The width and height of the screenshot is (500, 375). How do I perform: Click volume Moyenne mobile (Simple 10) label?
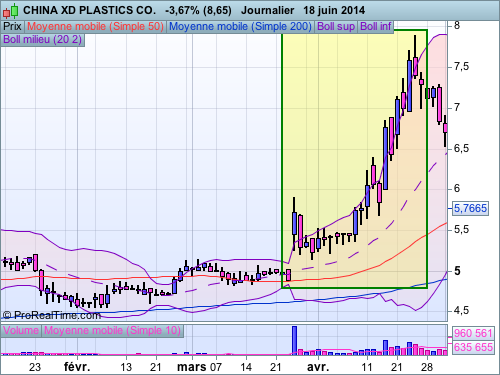(112, 331)
